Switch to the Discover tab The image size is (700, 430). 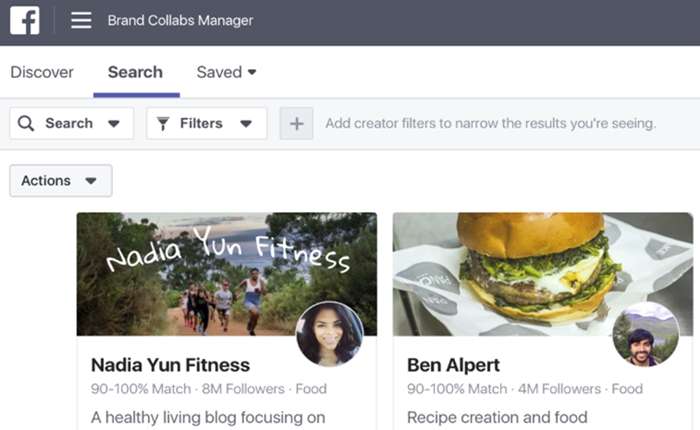click(x=42, y=72)
